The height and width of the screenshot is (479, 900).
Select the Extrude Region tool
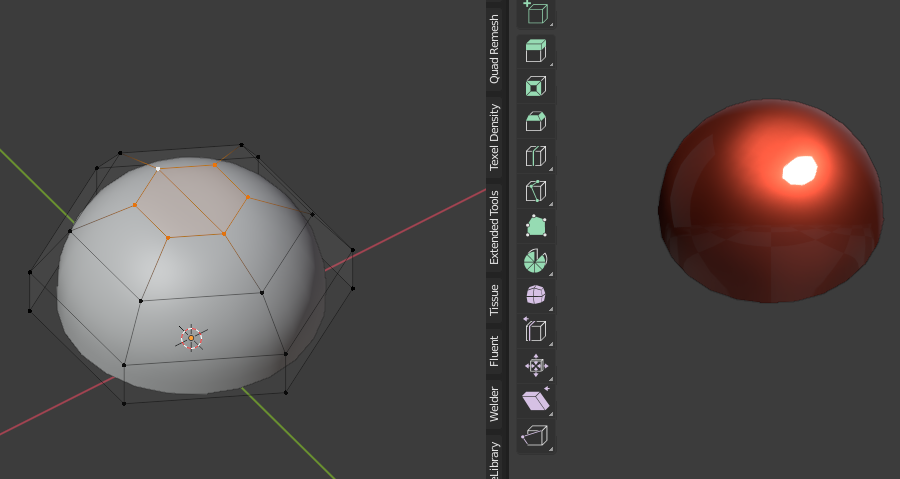pos(536,51)
